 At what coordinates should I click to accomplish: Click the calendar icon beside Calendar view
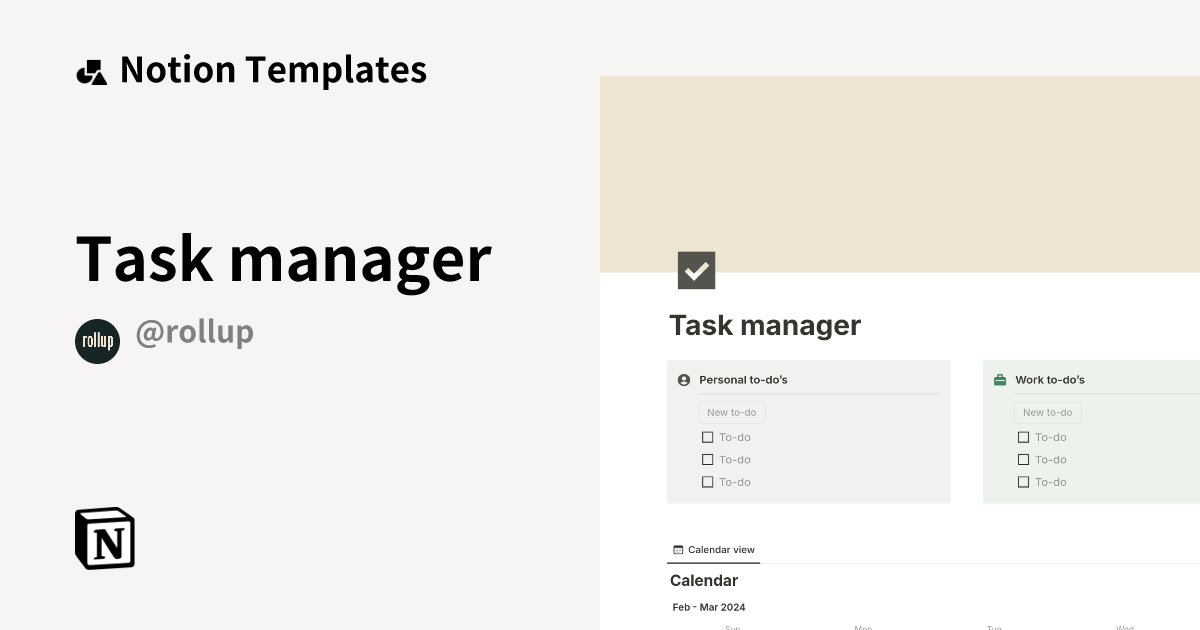pyautogui.click(x=678, y=549)
